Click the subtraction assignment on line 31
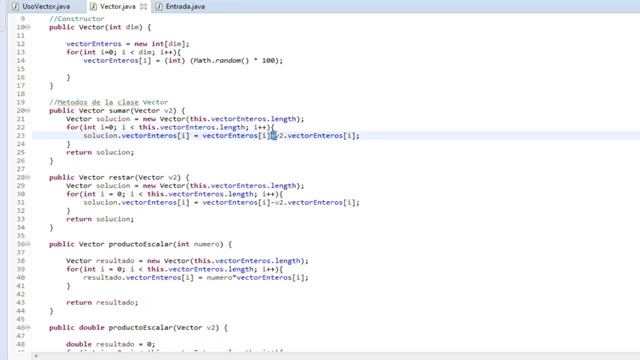Image resolution: width=640 pixels, height=360 pixels. 222,202
